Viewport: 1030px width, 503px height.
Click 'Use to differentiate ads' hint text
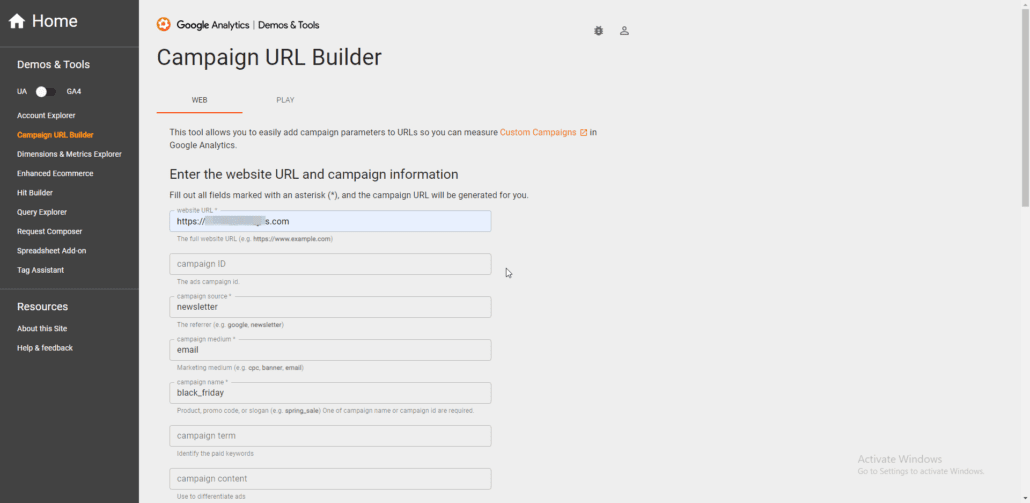pyautogui.click(x=211, y=496)
